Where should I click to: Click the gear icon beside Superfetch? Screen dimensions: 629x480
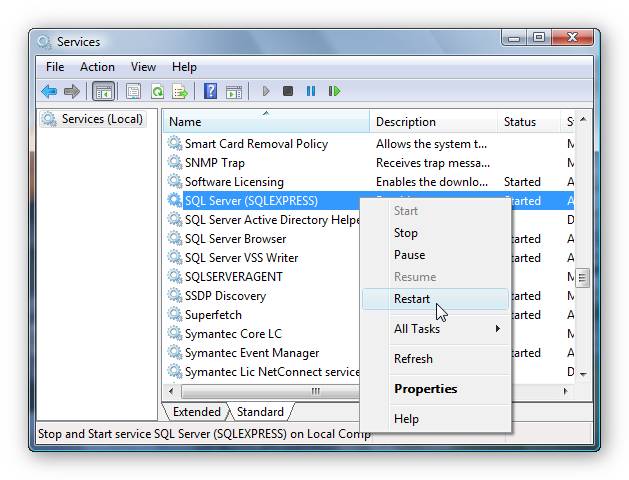(x=174, y=314)
